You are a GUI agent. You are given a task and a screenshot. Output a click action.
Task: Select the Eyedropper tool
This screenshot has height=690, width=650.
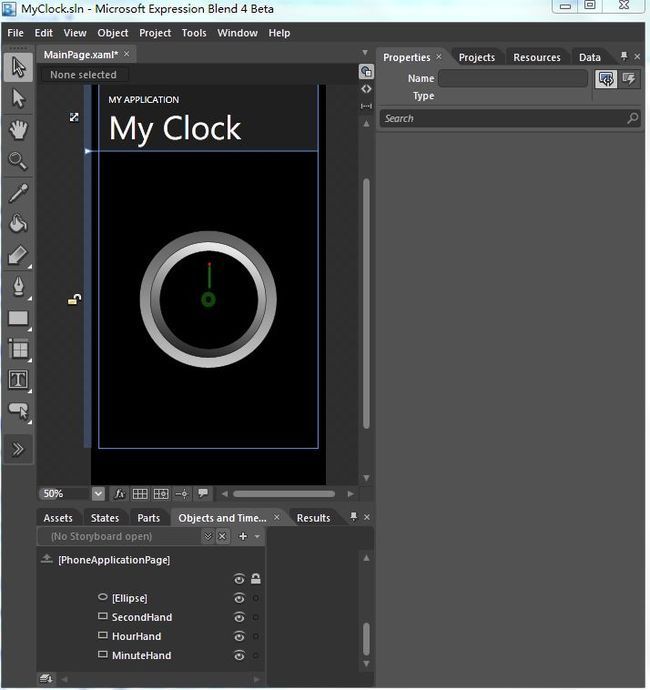click(x=18, y=193)
